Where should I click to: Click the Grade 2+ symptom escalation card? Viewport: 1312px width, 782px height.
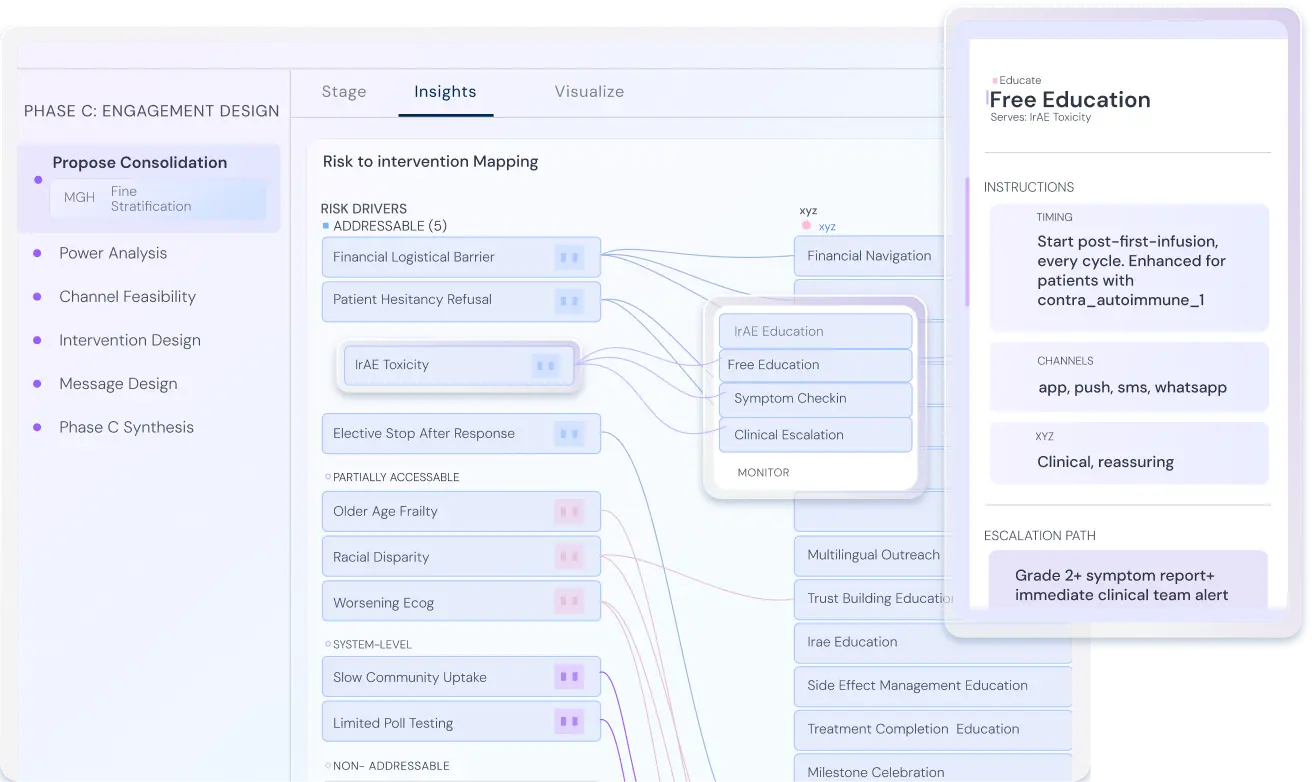pos(1128,580)
